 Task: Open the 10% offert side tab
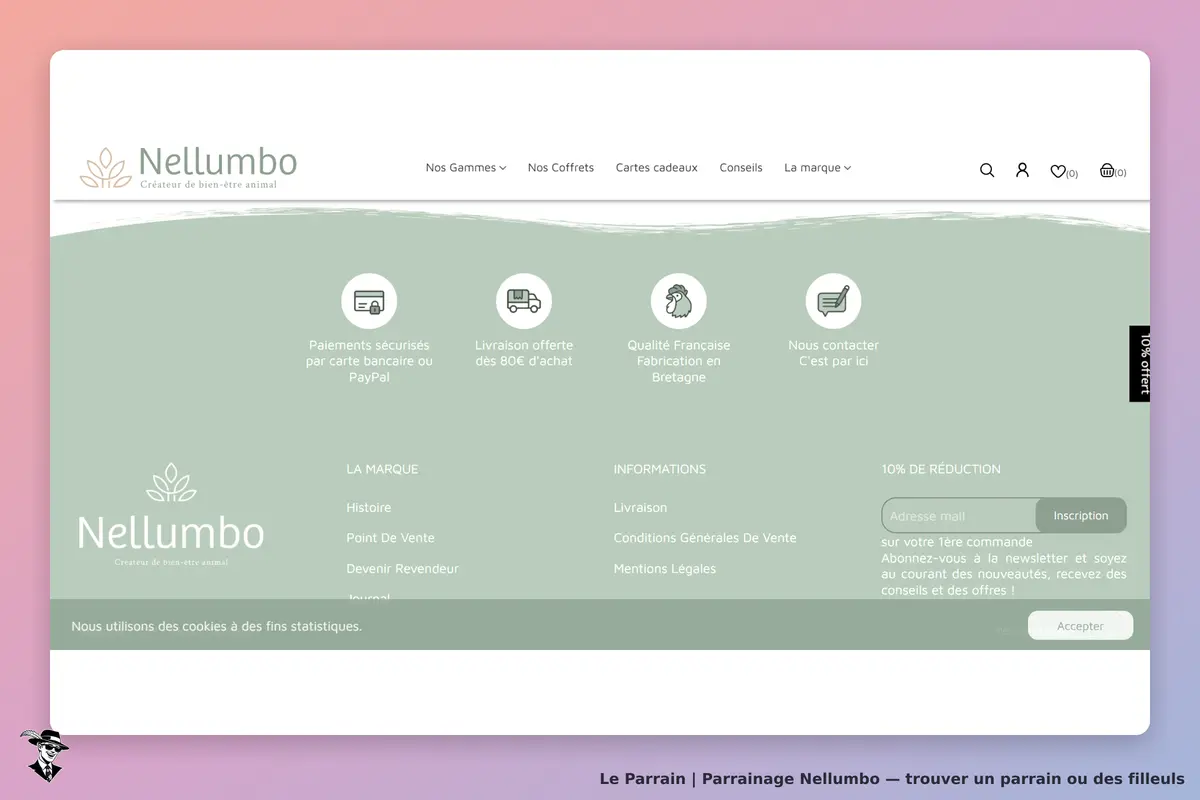[x=1140, y=364]
